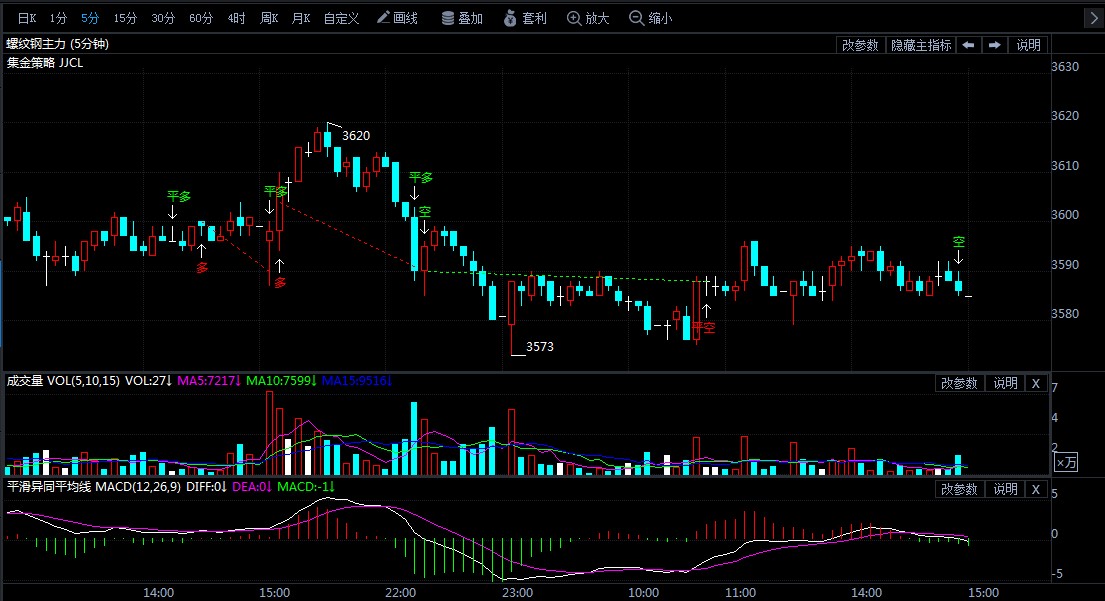Click the 23:00 time axis label
This screenshot has width=1105, height=601.
pos(517,593)
